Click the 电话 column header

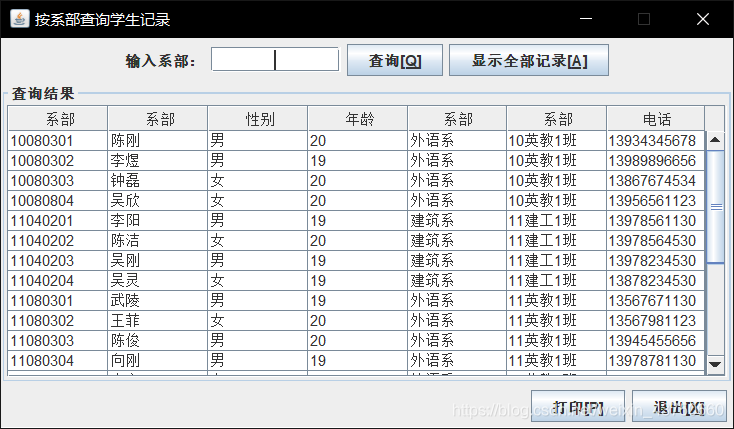click(656, 118)
